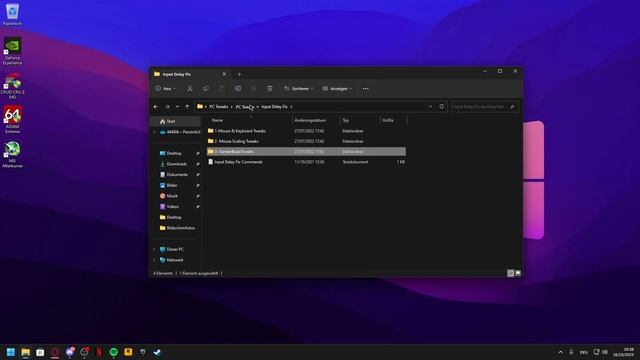This screenshot has width=640, height=360.
Task: Select folder 1- Mouse & Keyboard Tweaks
Action: pos(306,131)
